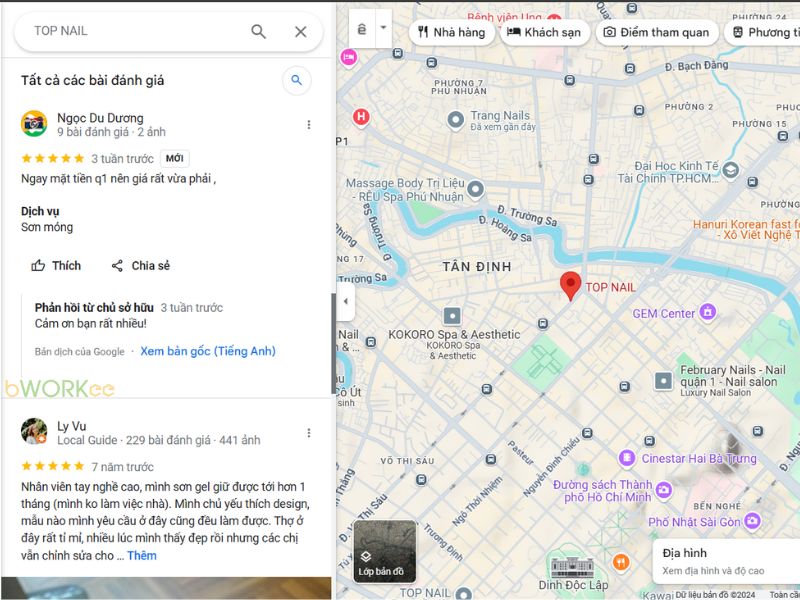Select Đại Học Kinh Tế Tài Chính marker
The width and height of the screenshot is (800, 600).
coord(731,170)
